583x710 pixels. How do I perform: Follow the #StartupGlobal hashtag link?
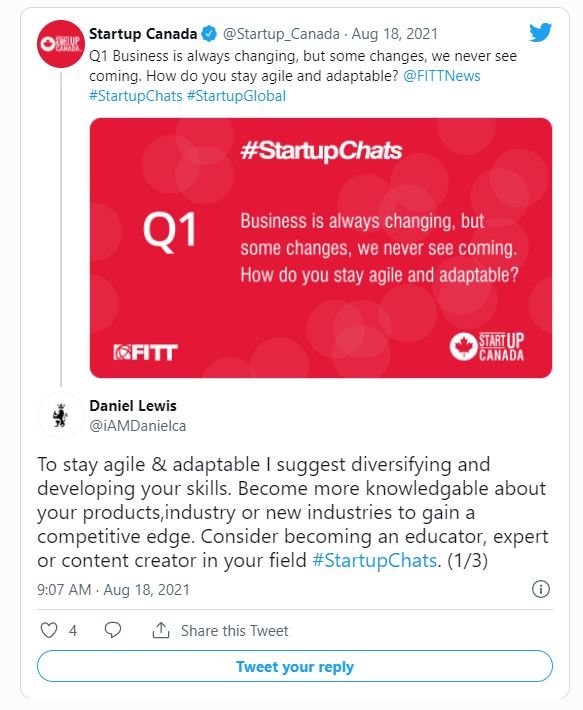coord(236,96)
